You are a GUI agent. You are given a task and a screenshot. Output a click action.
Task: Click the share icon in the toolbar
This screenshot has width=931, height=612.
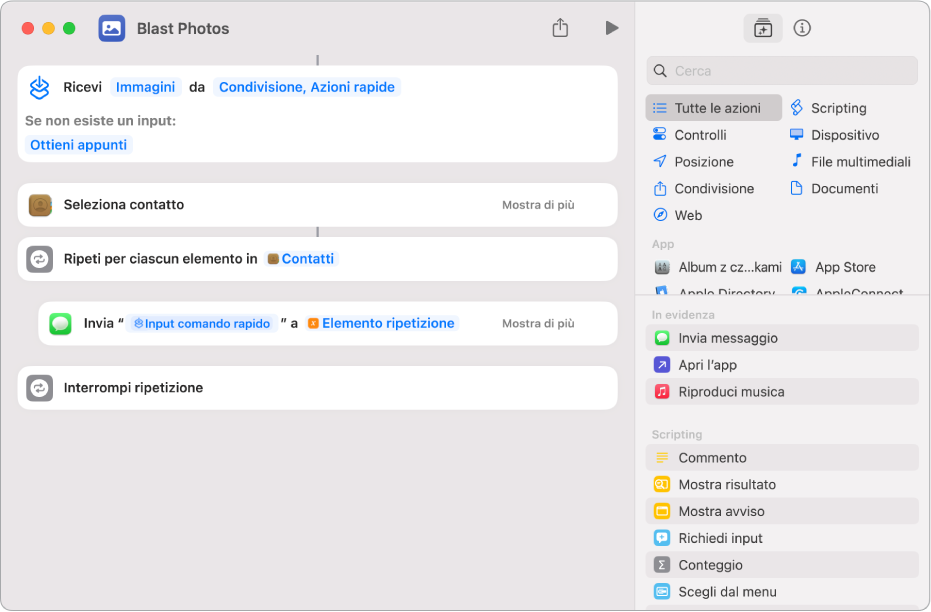(560, 28)
